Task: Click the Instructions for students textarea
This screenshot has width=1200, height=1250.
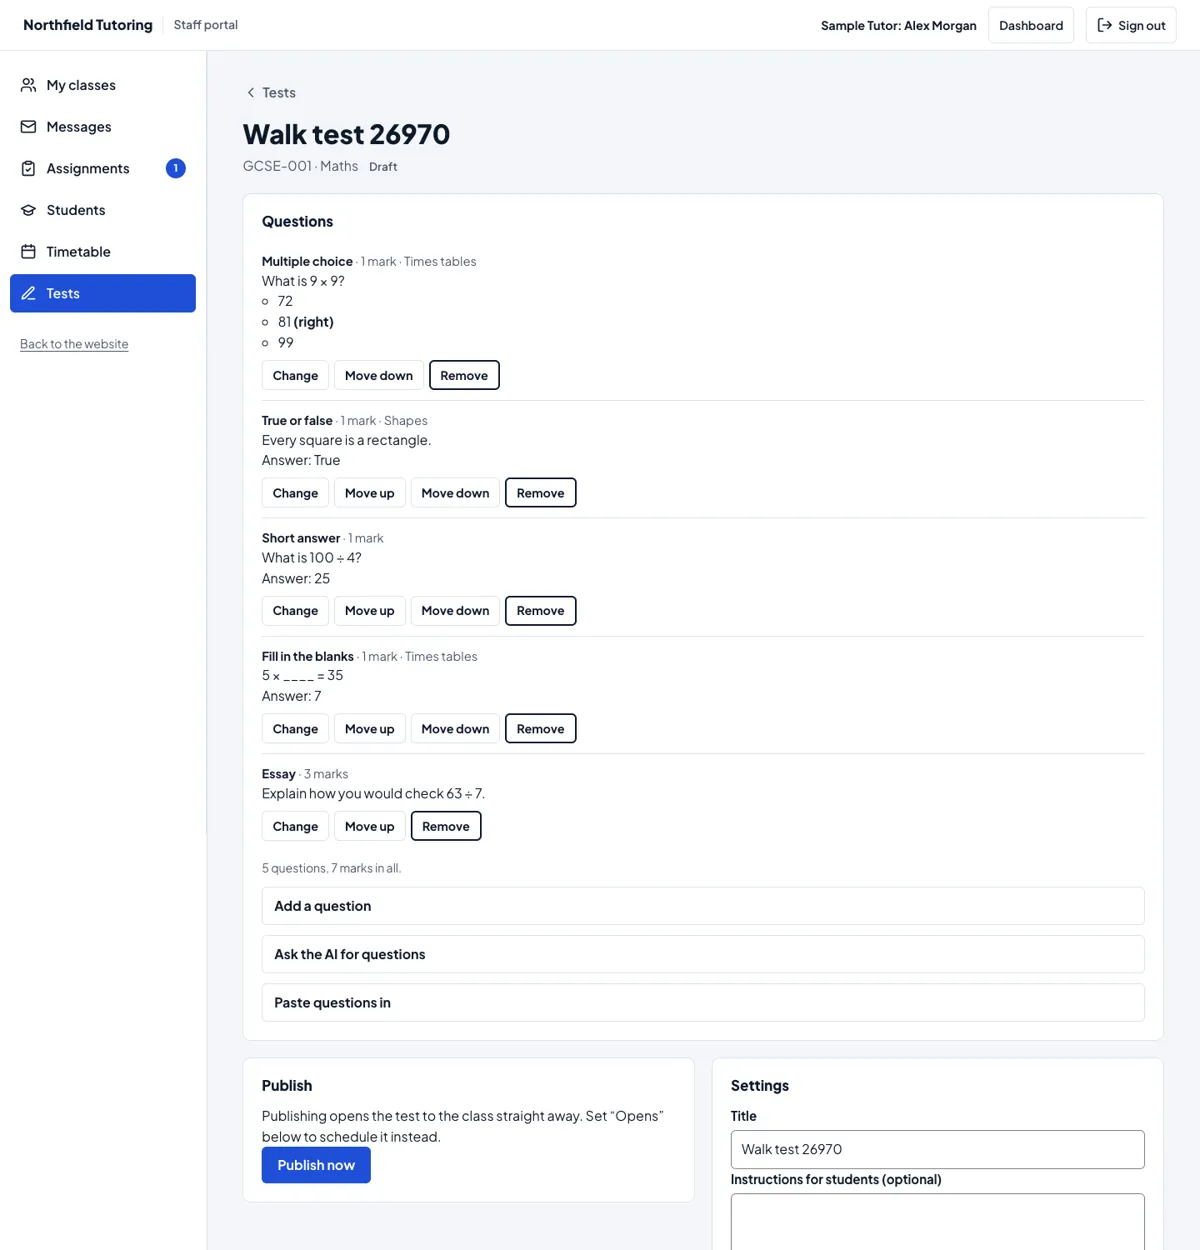Action: pos(937,1222)
